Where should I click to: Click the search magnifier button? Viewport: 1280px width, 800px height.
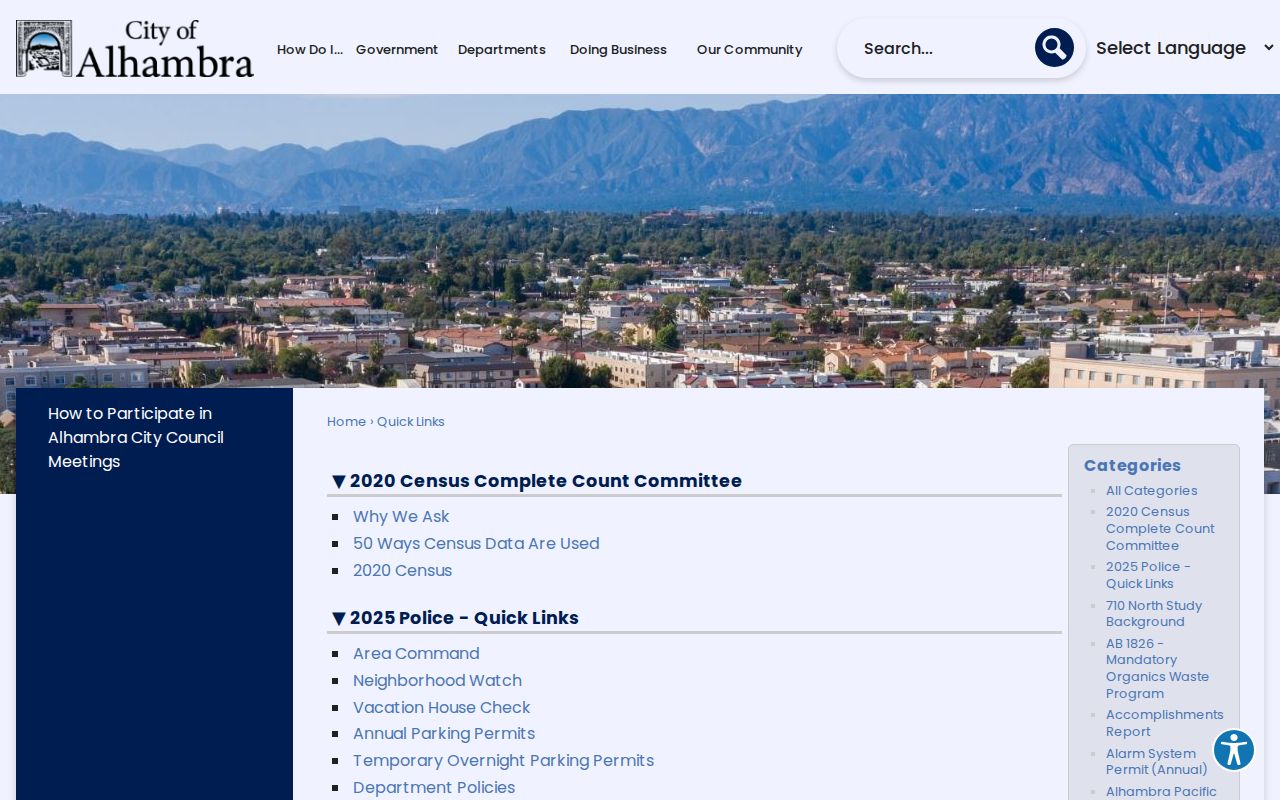tap(1054, 48)
